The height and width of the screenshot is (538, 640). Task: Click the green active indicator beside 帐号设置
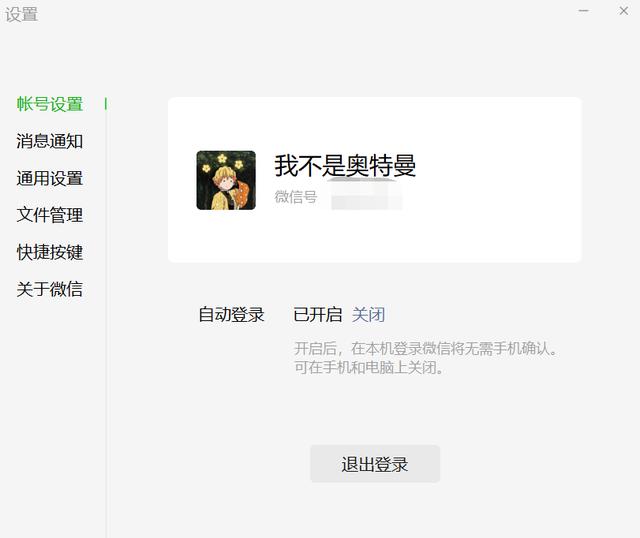[106, 104]
